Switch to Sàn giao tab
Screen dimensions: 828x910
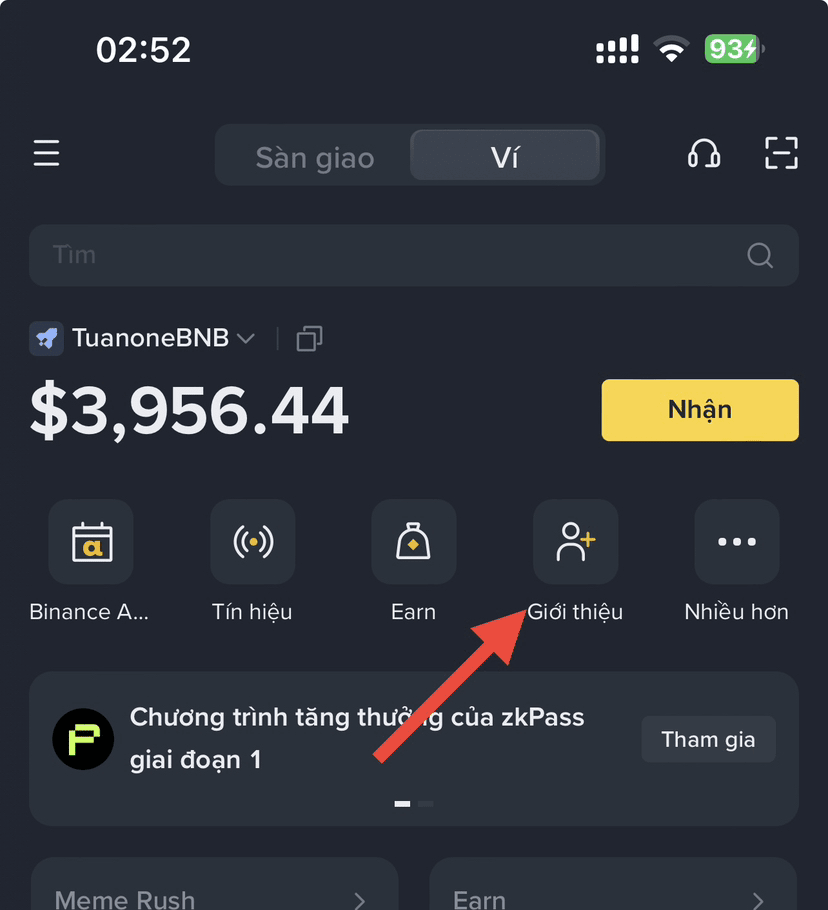(315, 158)
